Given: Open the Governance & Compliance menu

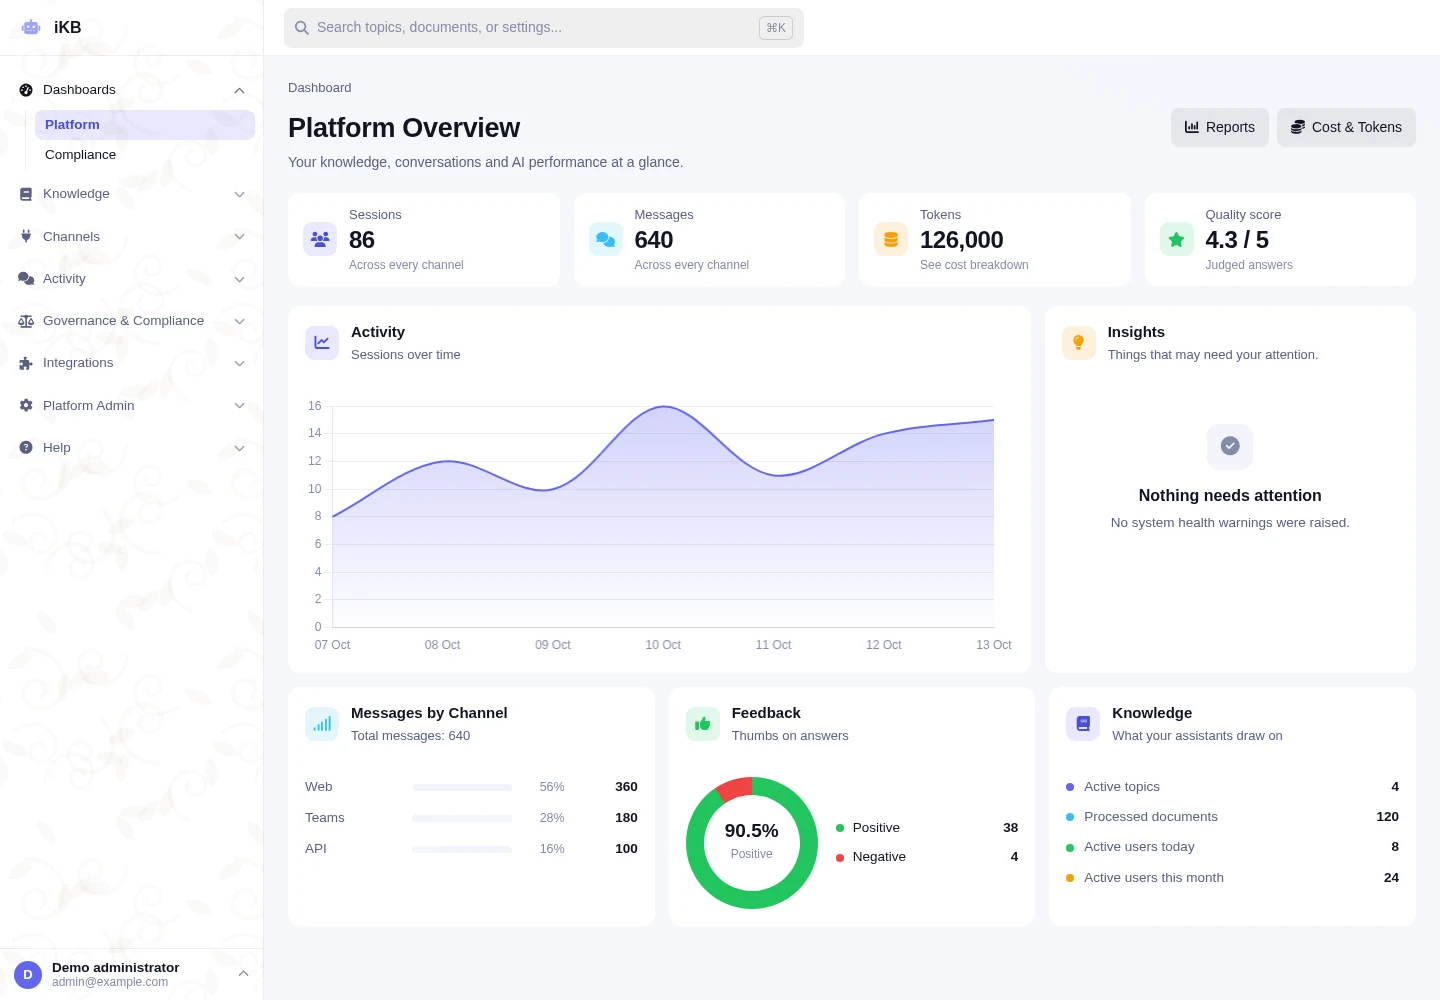Looking at the screenshot, I should pyautogui.click(x=132, y=321).
